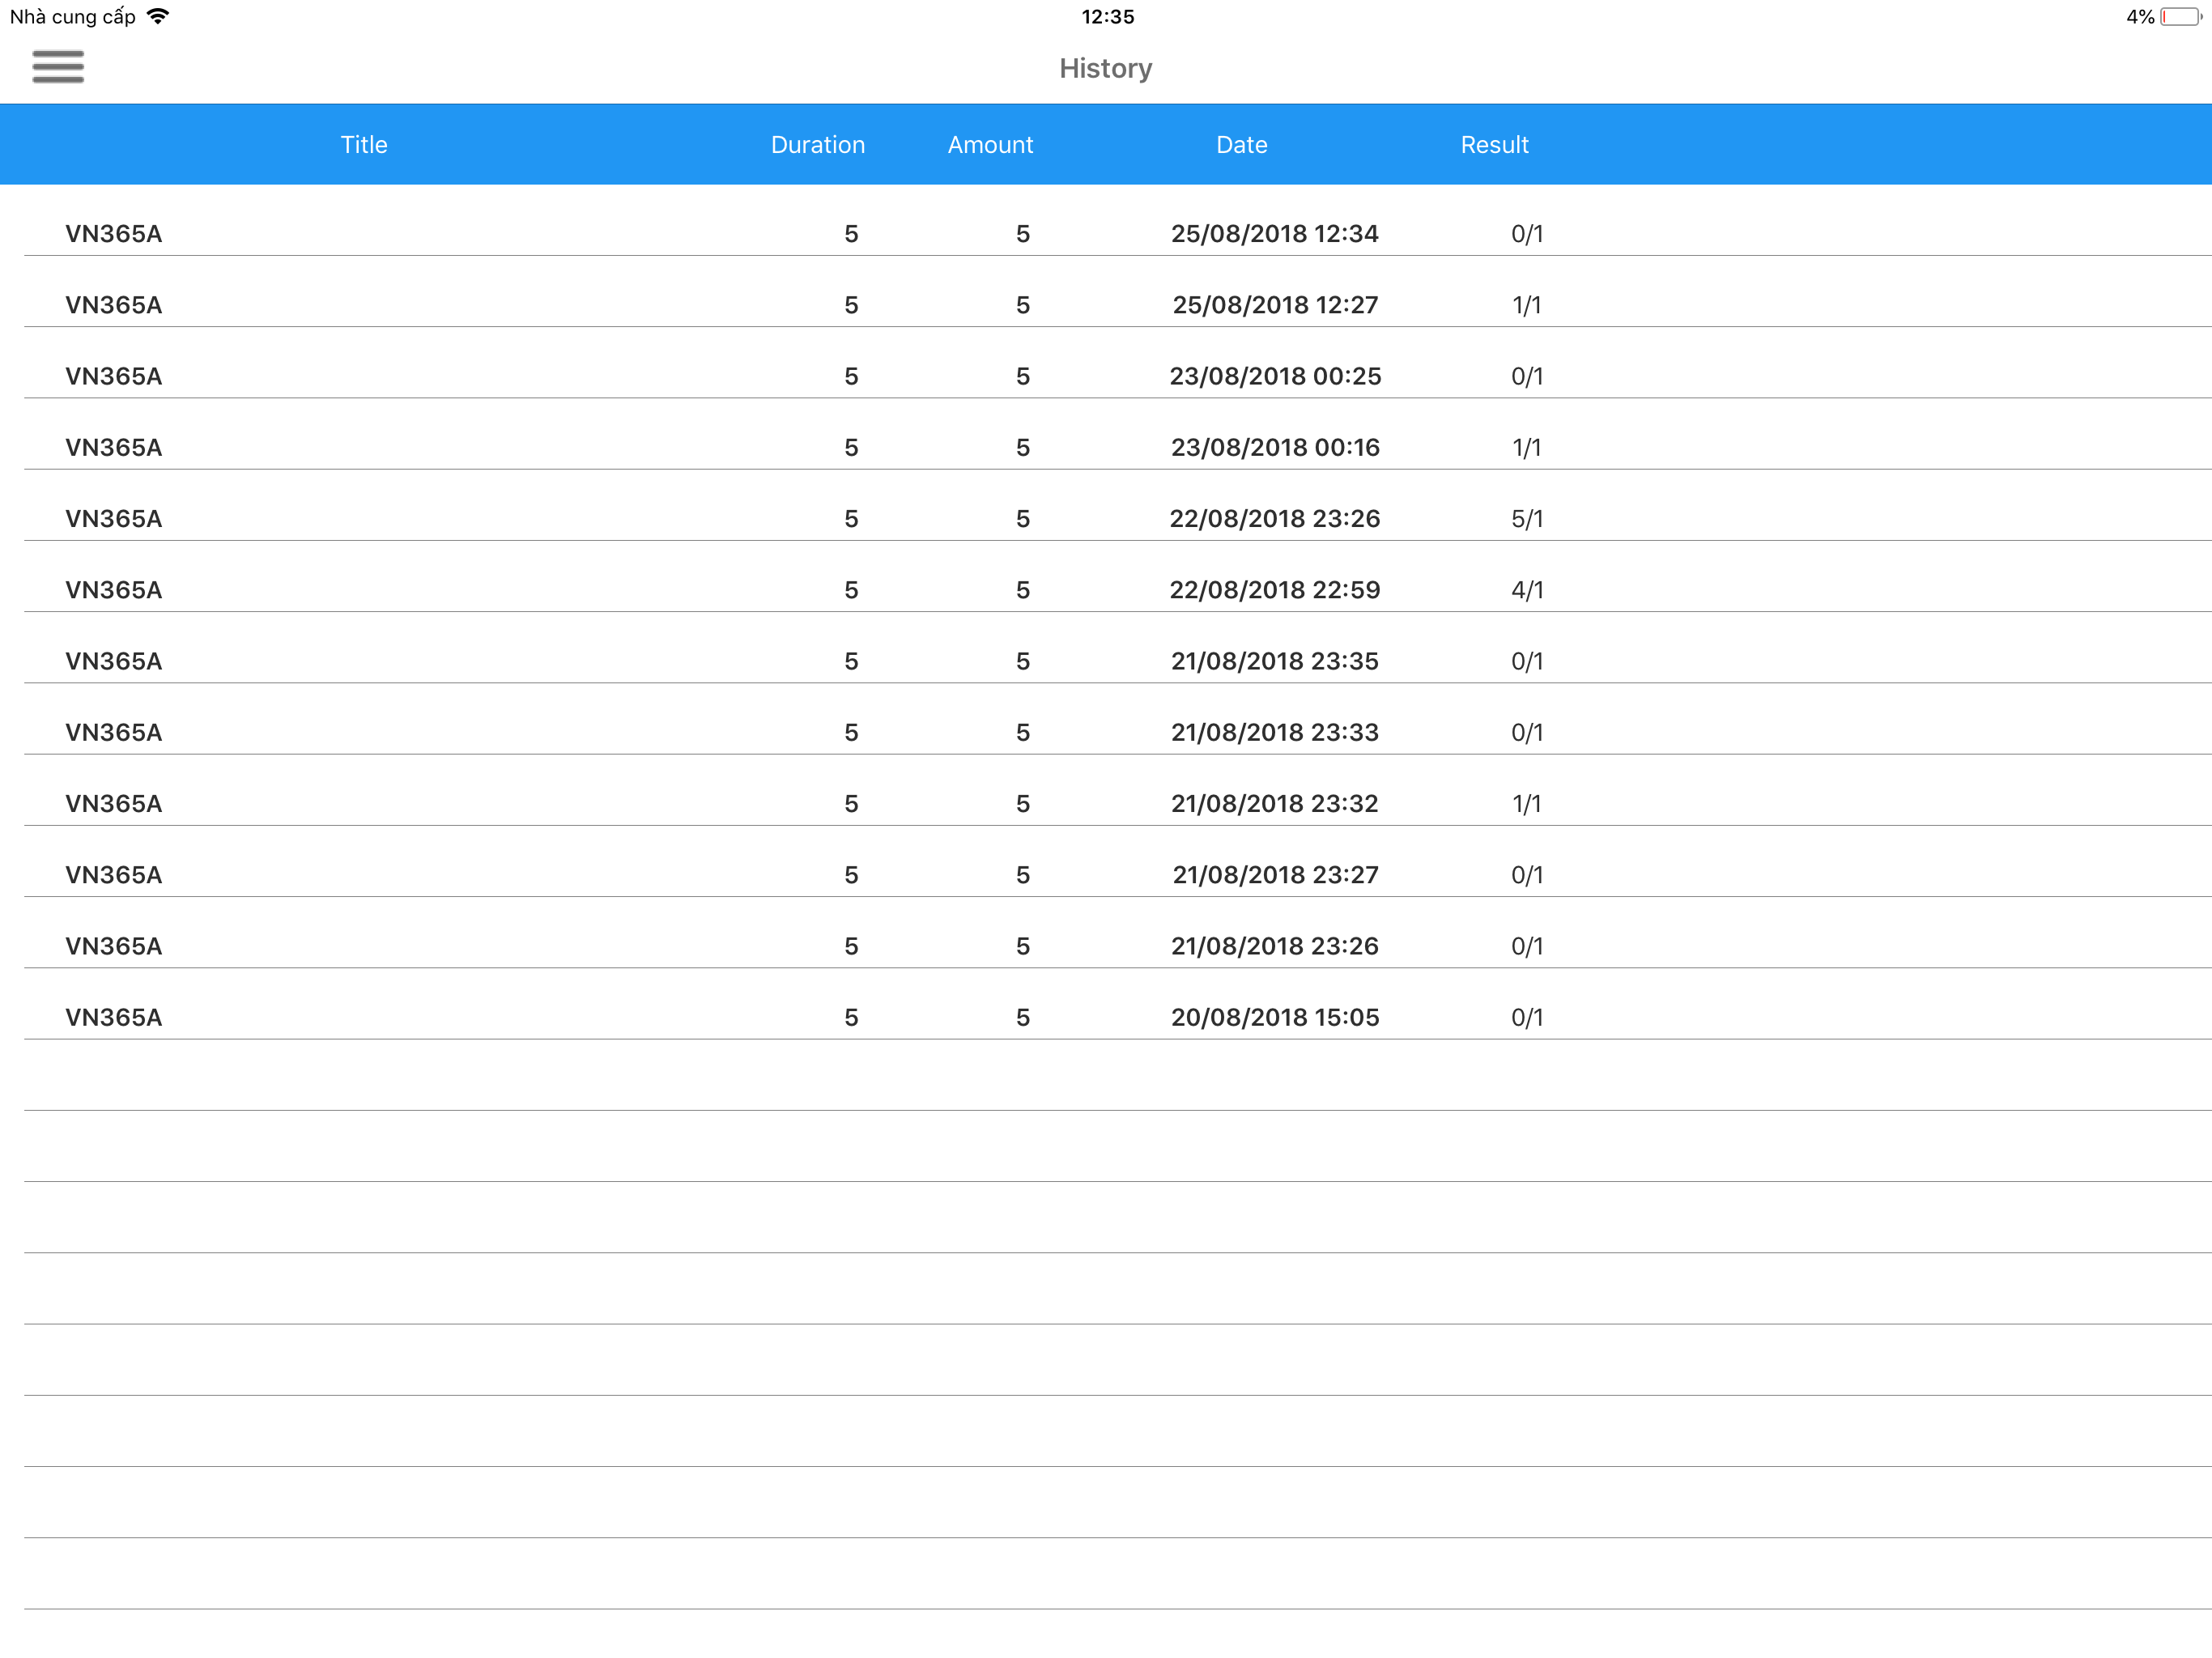
Task: Tap the battery indicator icon
Action: coord(2181,17)
